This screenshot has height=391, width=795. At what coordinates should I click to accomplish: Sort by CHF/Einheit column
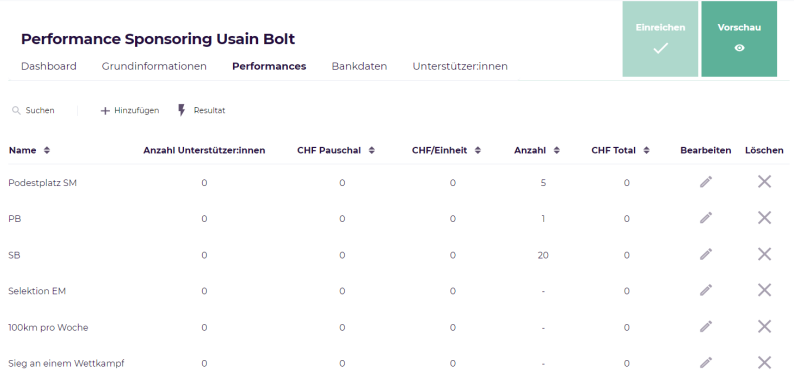[x=478, y=150]
